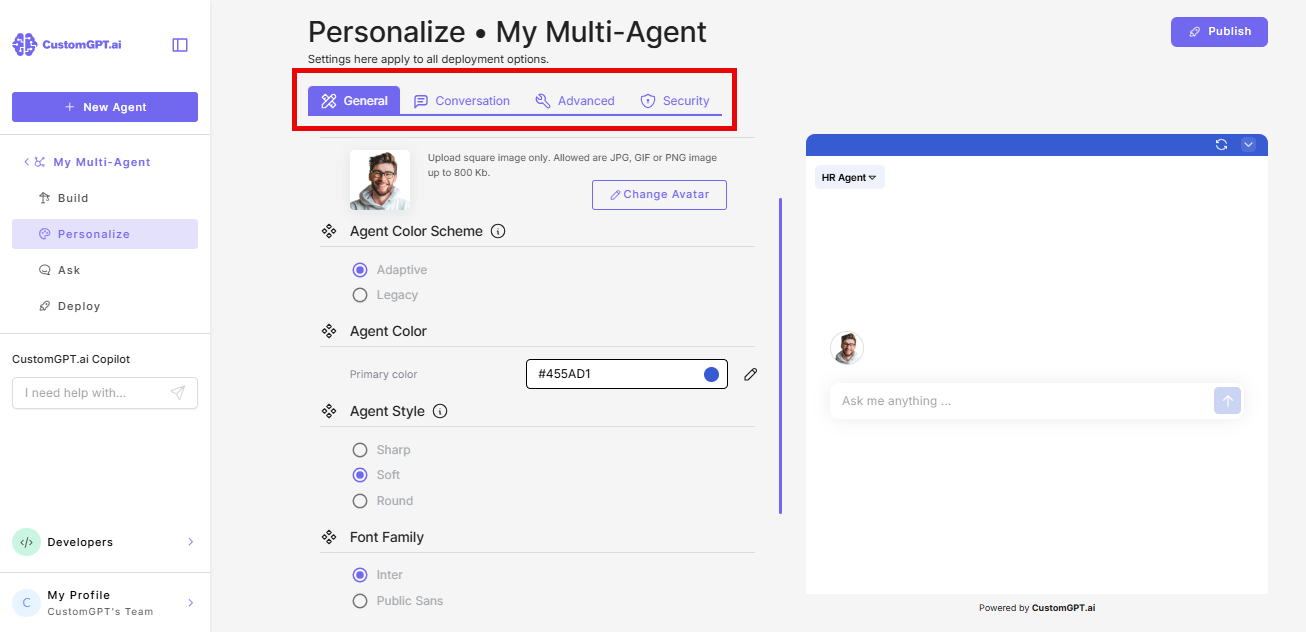Open the Security settings tab
Image resolution: width=1306 pixels, height=632 pixels.
tap(675, 100)
